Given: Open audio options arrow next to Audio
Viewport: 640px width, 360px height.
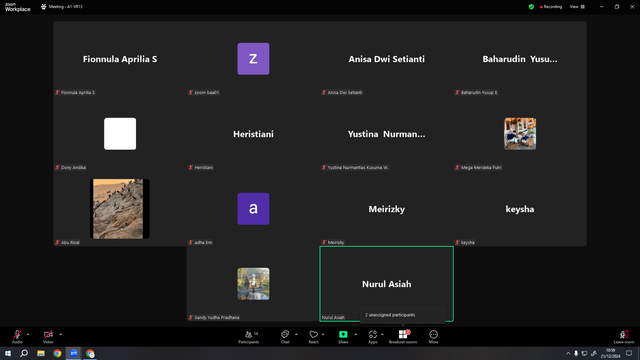Looking at the screenshot, I should 28,334.
